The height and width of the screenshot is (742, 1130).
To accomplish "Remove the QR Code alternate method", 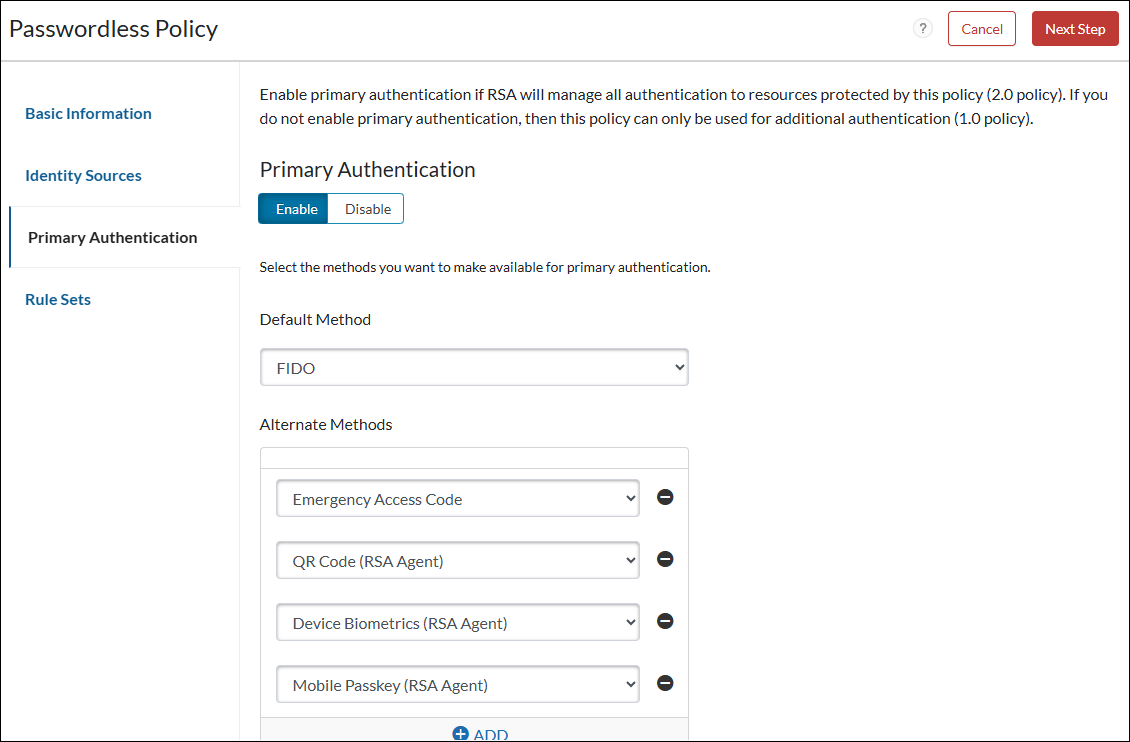I will tap(665, 559).
